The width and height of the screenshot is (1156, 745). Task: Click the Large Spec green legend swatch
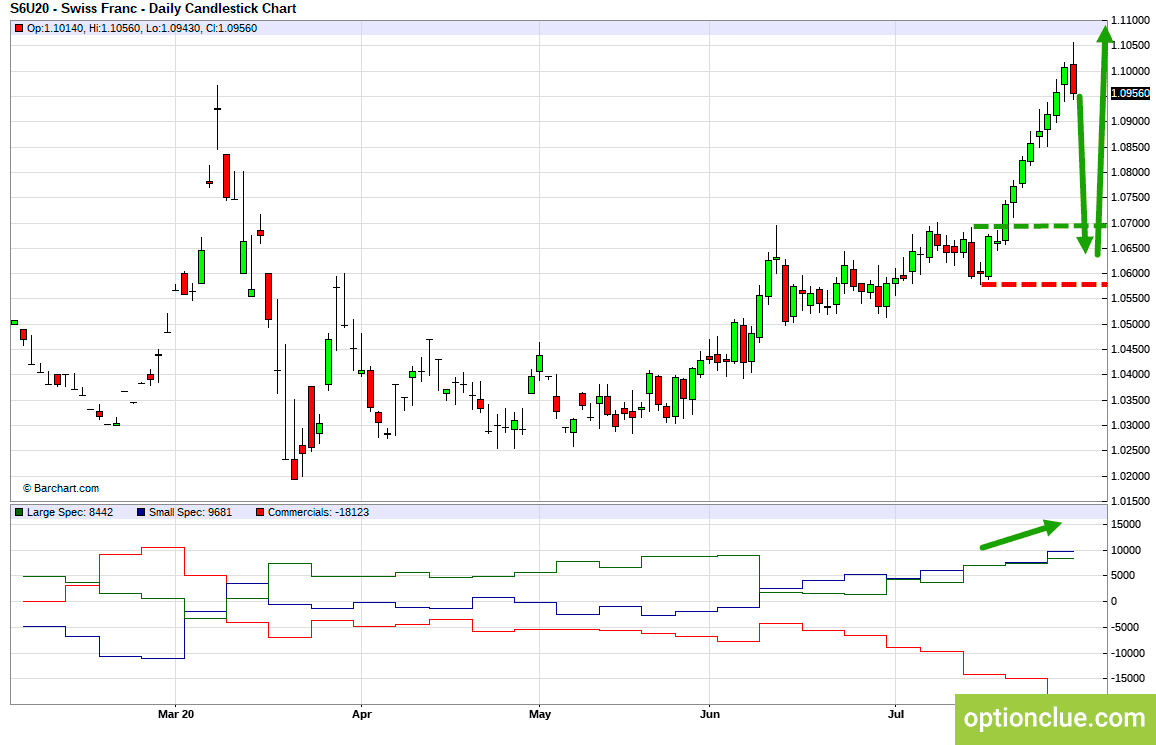click(x=19, y=512)
